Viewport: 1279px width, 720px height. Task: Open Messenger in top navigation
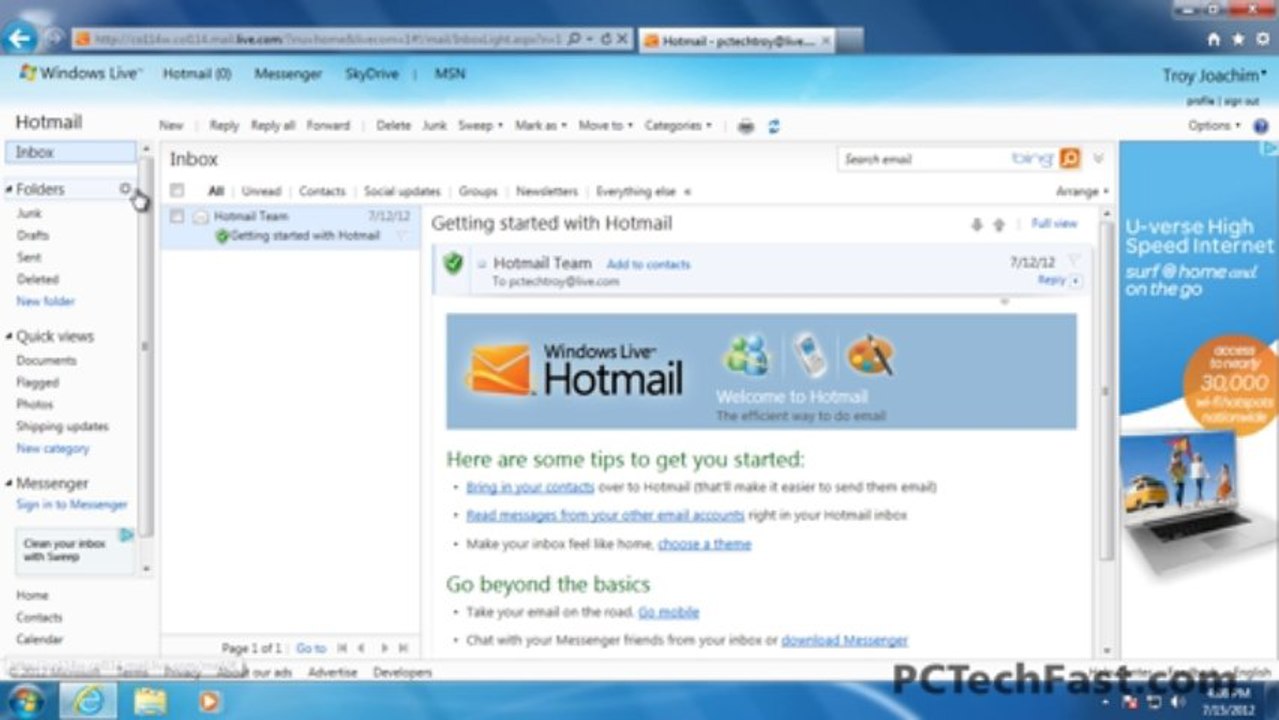click(288, 74)
